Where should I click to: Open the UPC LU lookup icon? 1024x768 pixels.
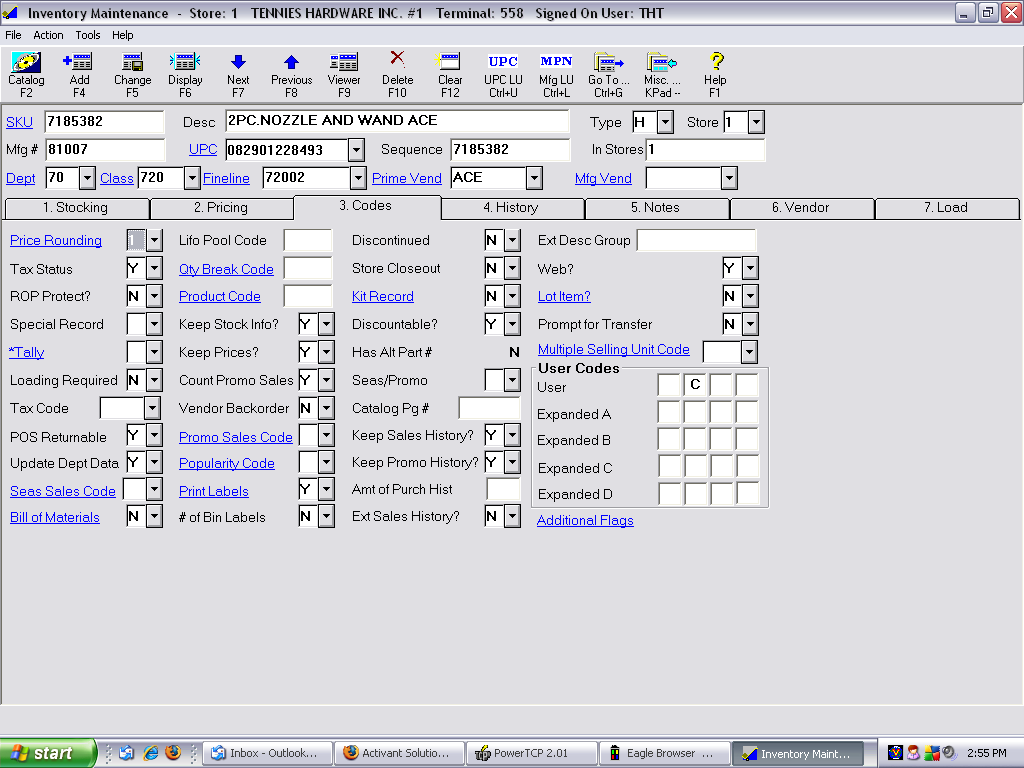pos(503,64)
